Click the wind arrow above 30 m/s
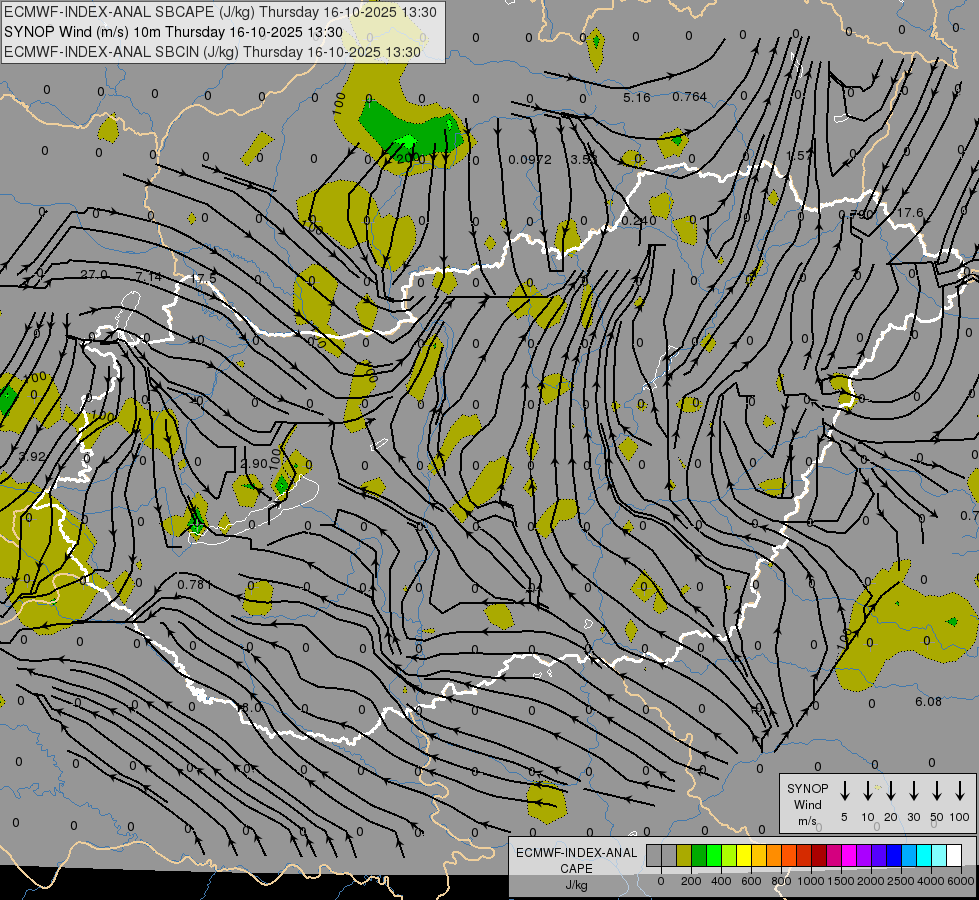 click(x=913, y=790)
